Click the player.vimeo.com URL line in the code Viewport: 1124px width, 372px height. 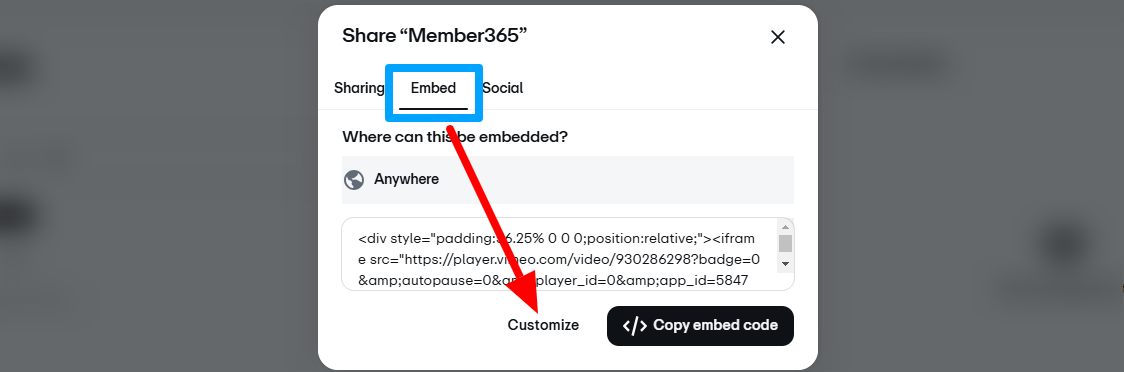point(559,259)
